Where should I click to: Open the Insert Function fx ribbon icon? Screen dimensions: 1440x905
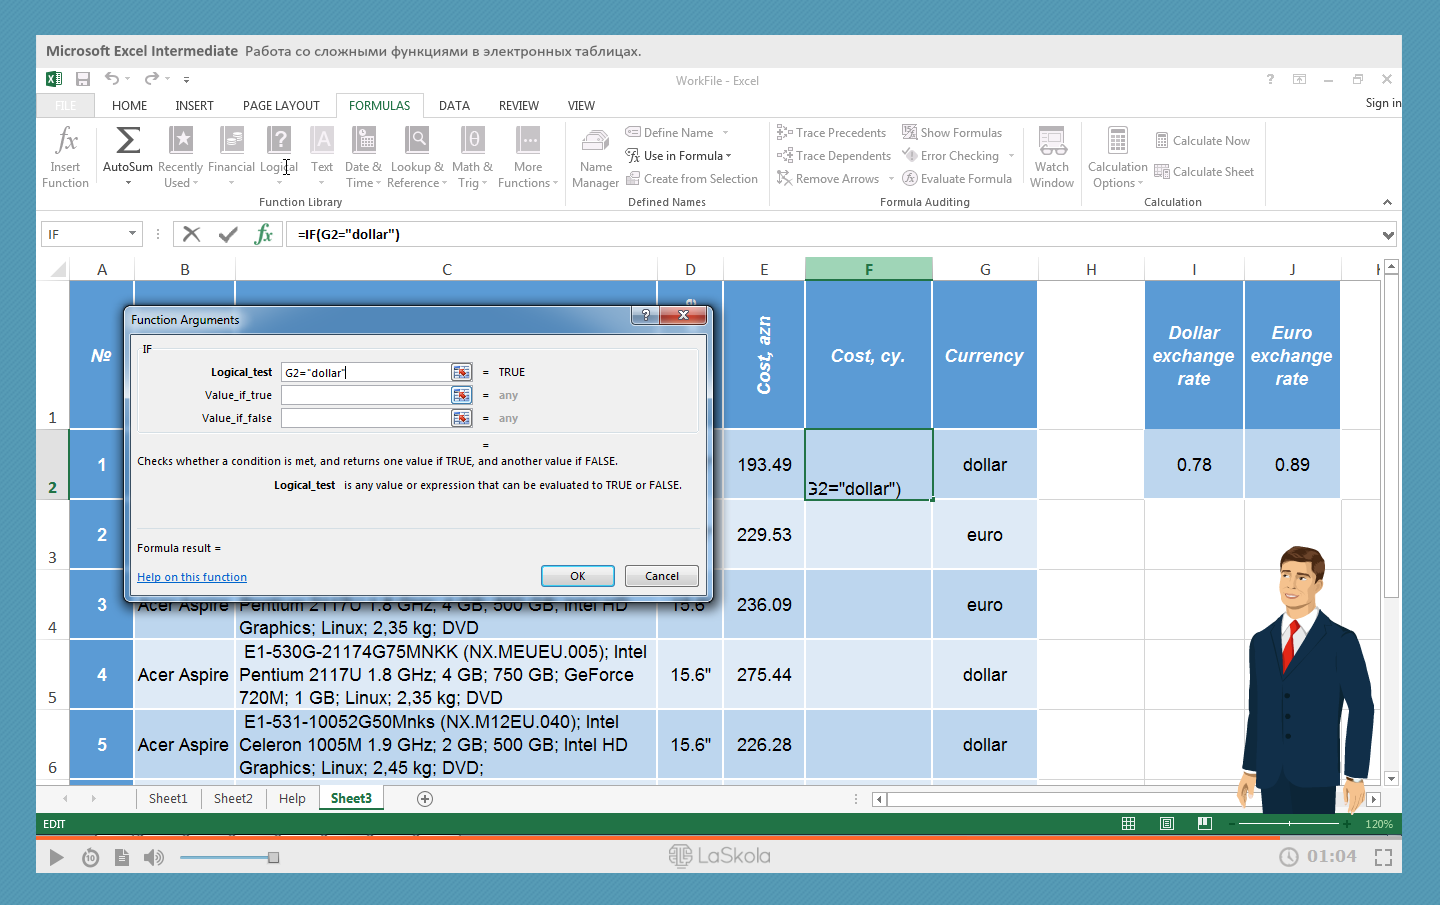click(66, 141)
